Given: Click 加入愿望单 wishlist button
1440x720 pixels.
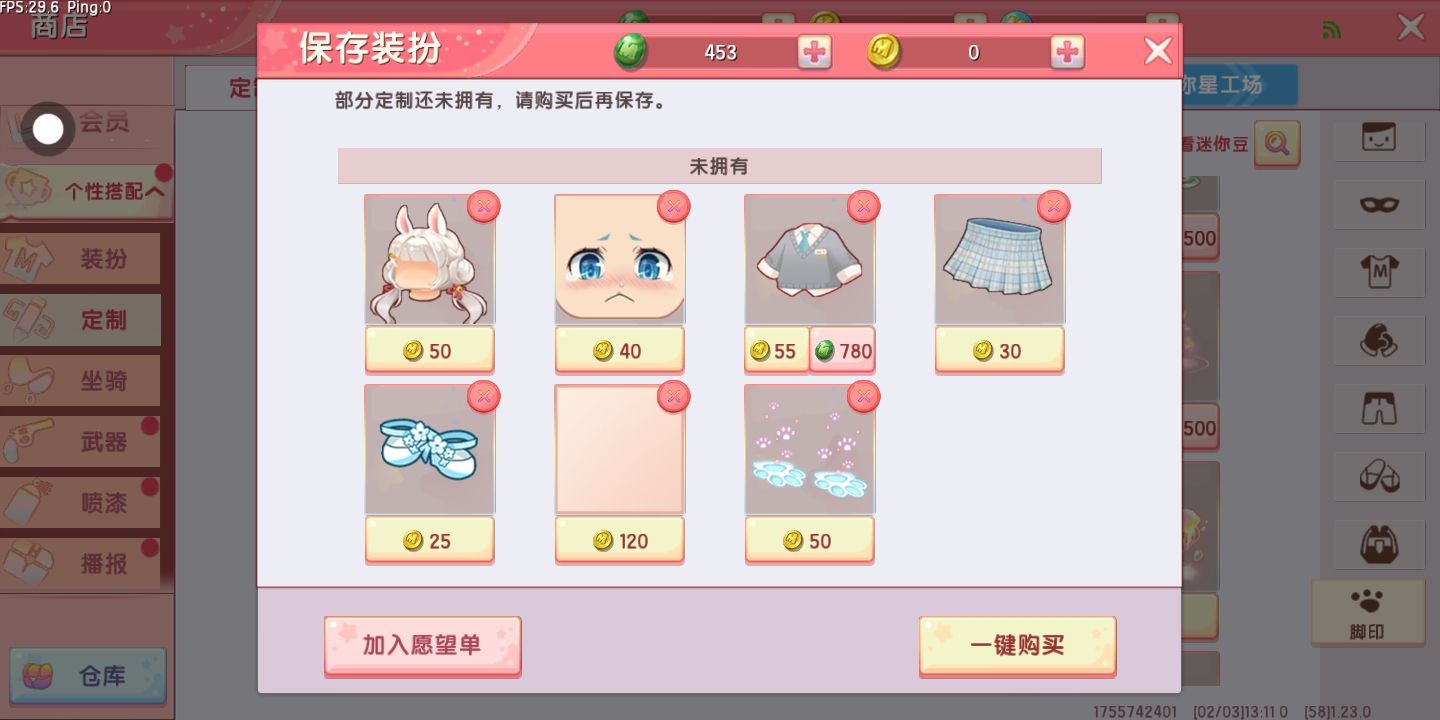Looking at the screenshot, I should pyautogui.click(x=422, y=646).
